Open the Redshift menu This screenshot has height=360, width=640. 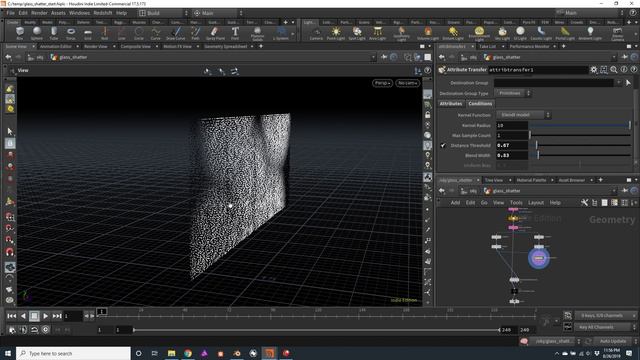(x=102, y=13)
